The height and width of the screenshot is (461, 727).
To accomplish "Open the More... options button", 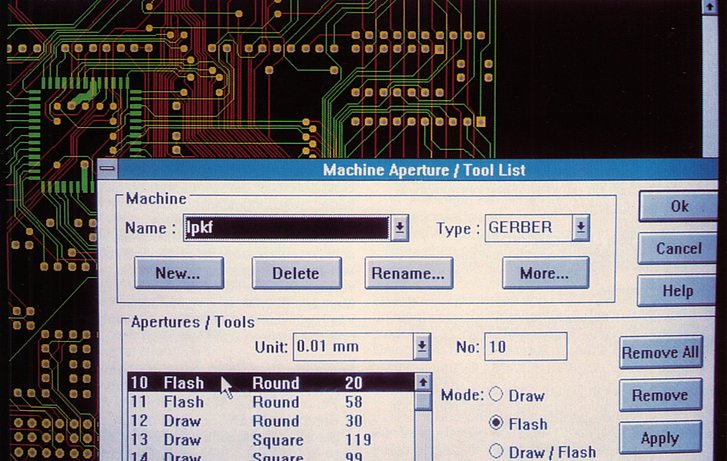I will (x=545, y=273).
